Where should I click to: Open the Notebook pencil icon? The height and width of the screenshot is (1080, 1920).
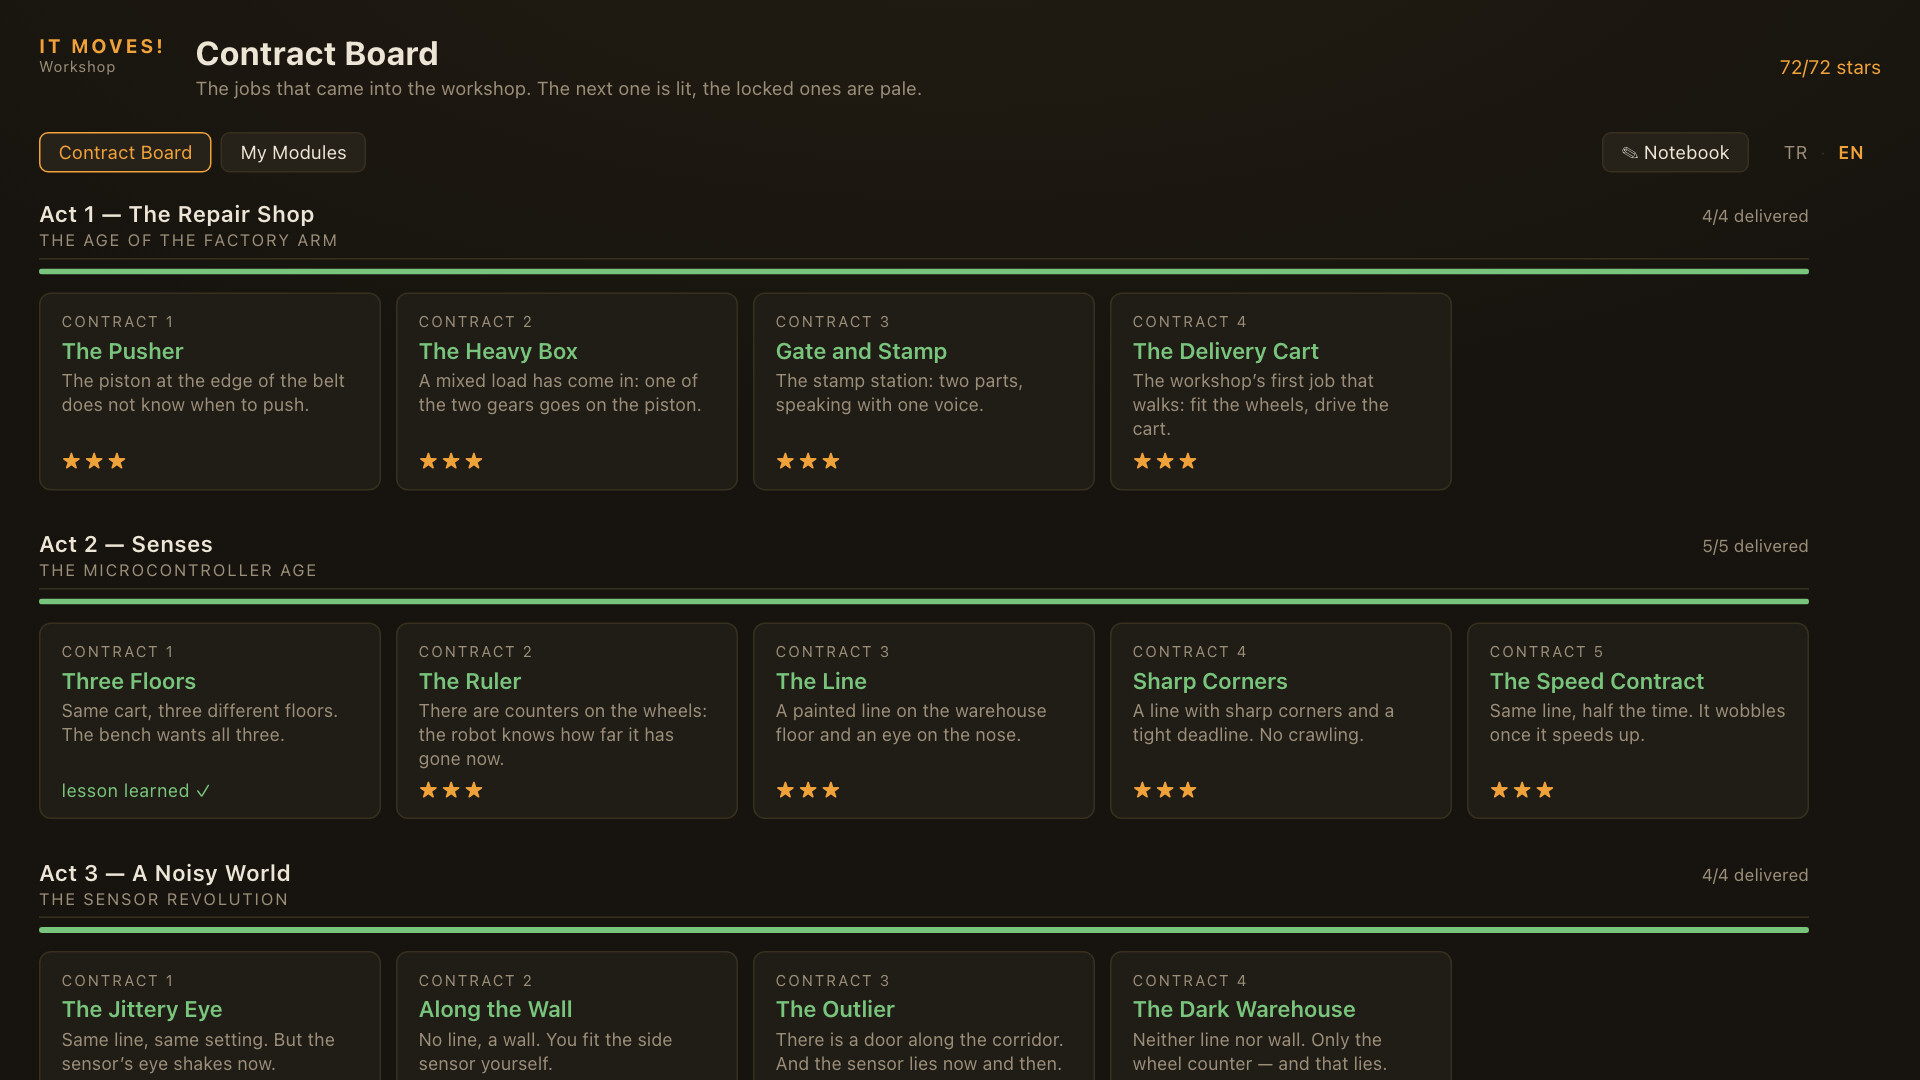1629,153
